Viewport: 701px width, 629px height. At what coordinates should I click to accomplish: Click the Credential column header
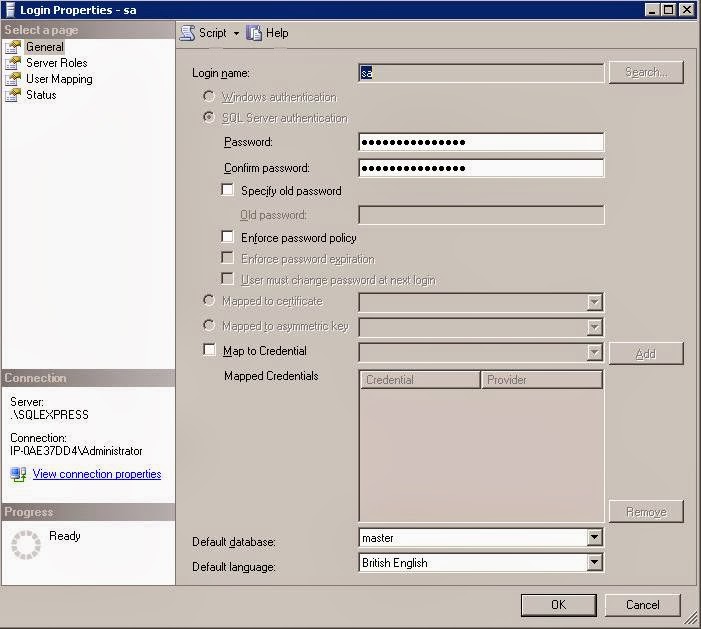tap(420, 380)
